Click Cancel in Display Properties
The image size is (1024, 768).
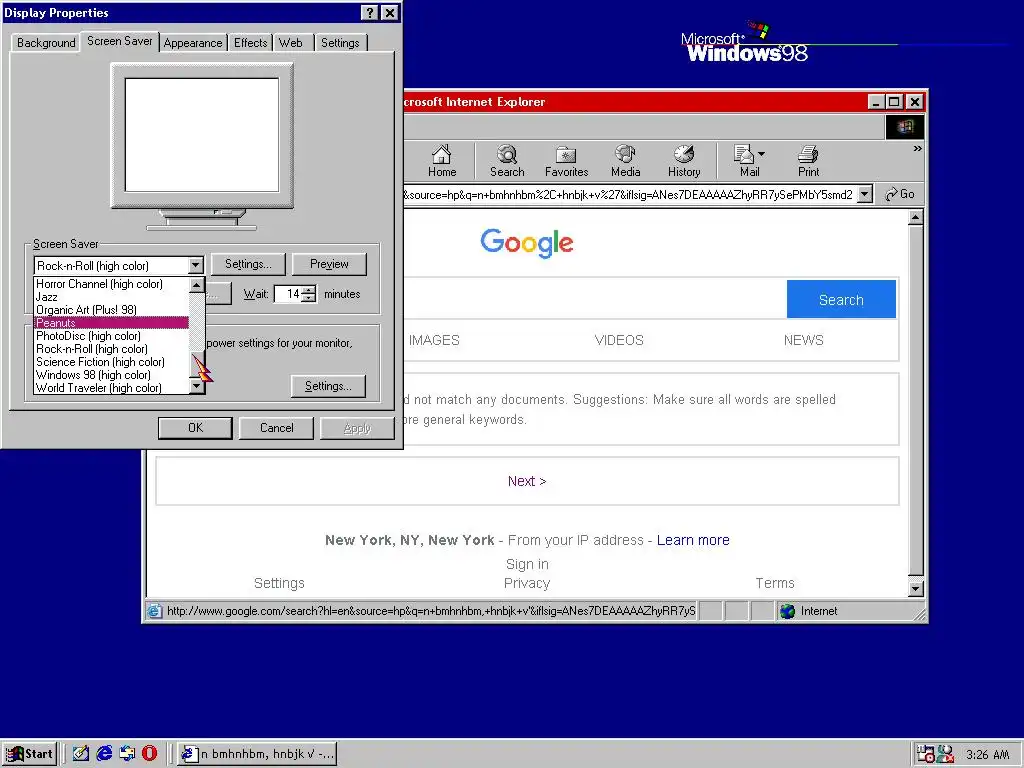(276, 428)
